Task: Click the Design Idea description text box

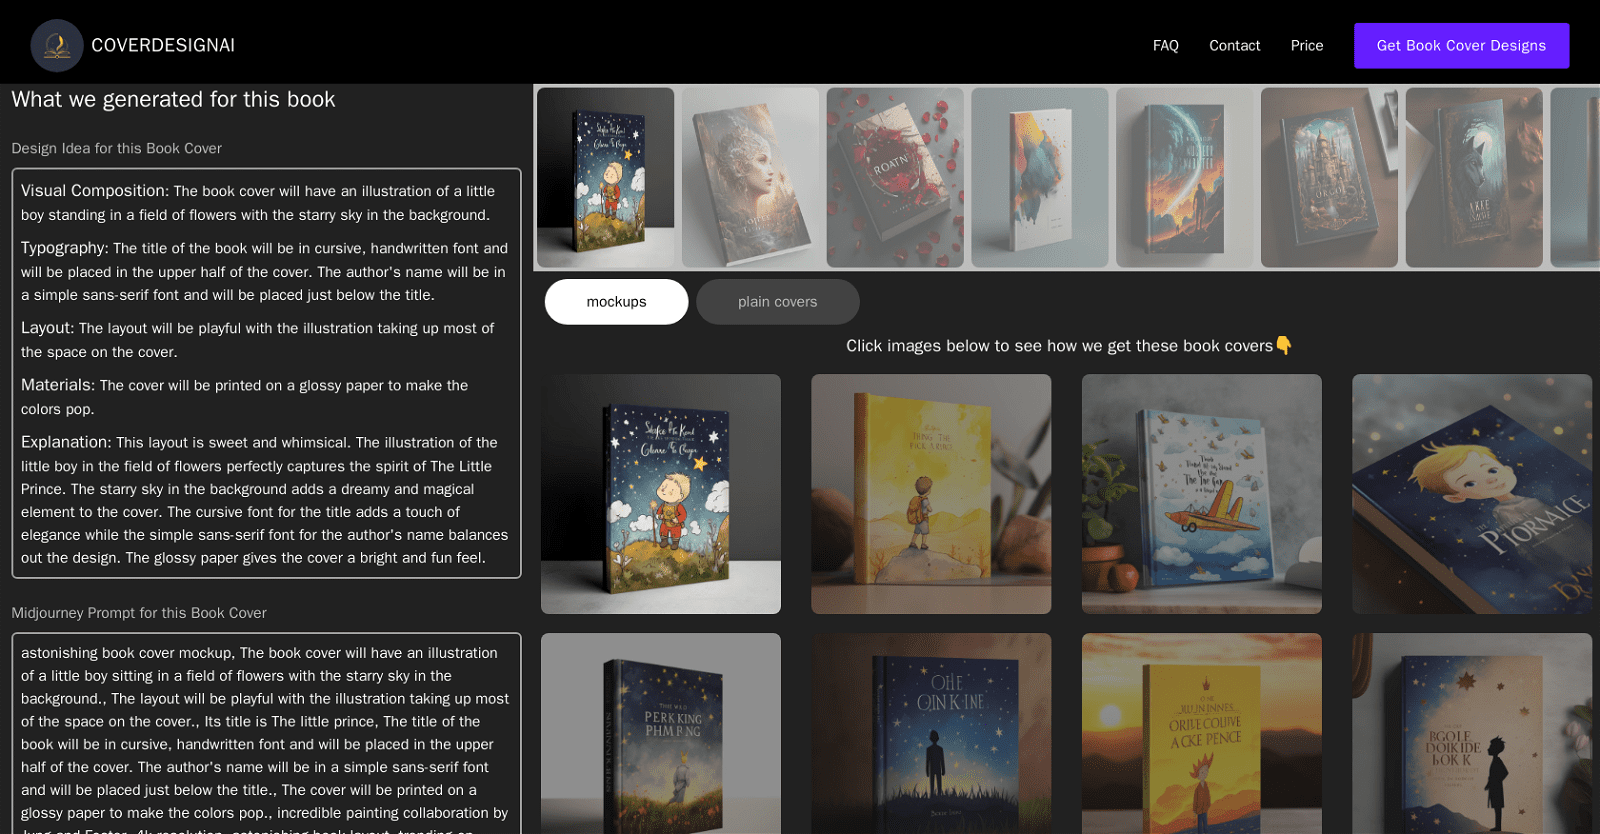Action: pyautogui.click(x=266, y=373)
